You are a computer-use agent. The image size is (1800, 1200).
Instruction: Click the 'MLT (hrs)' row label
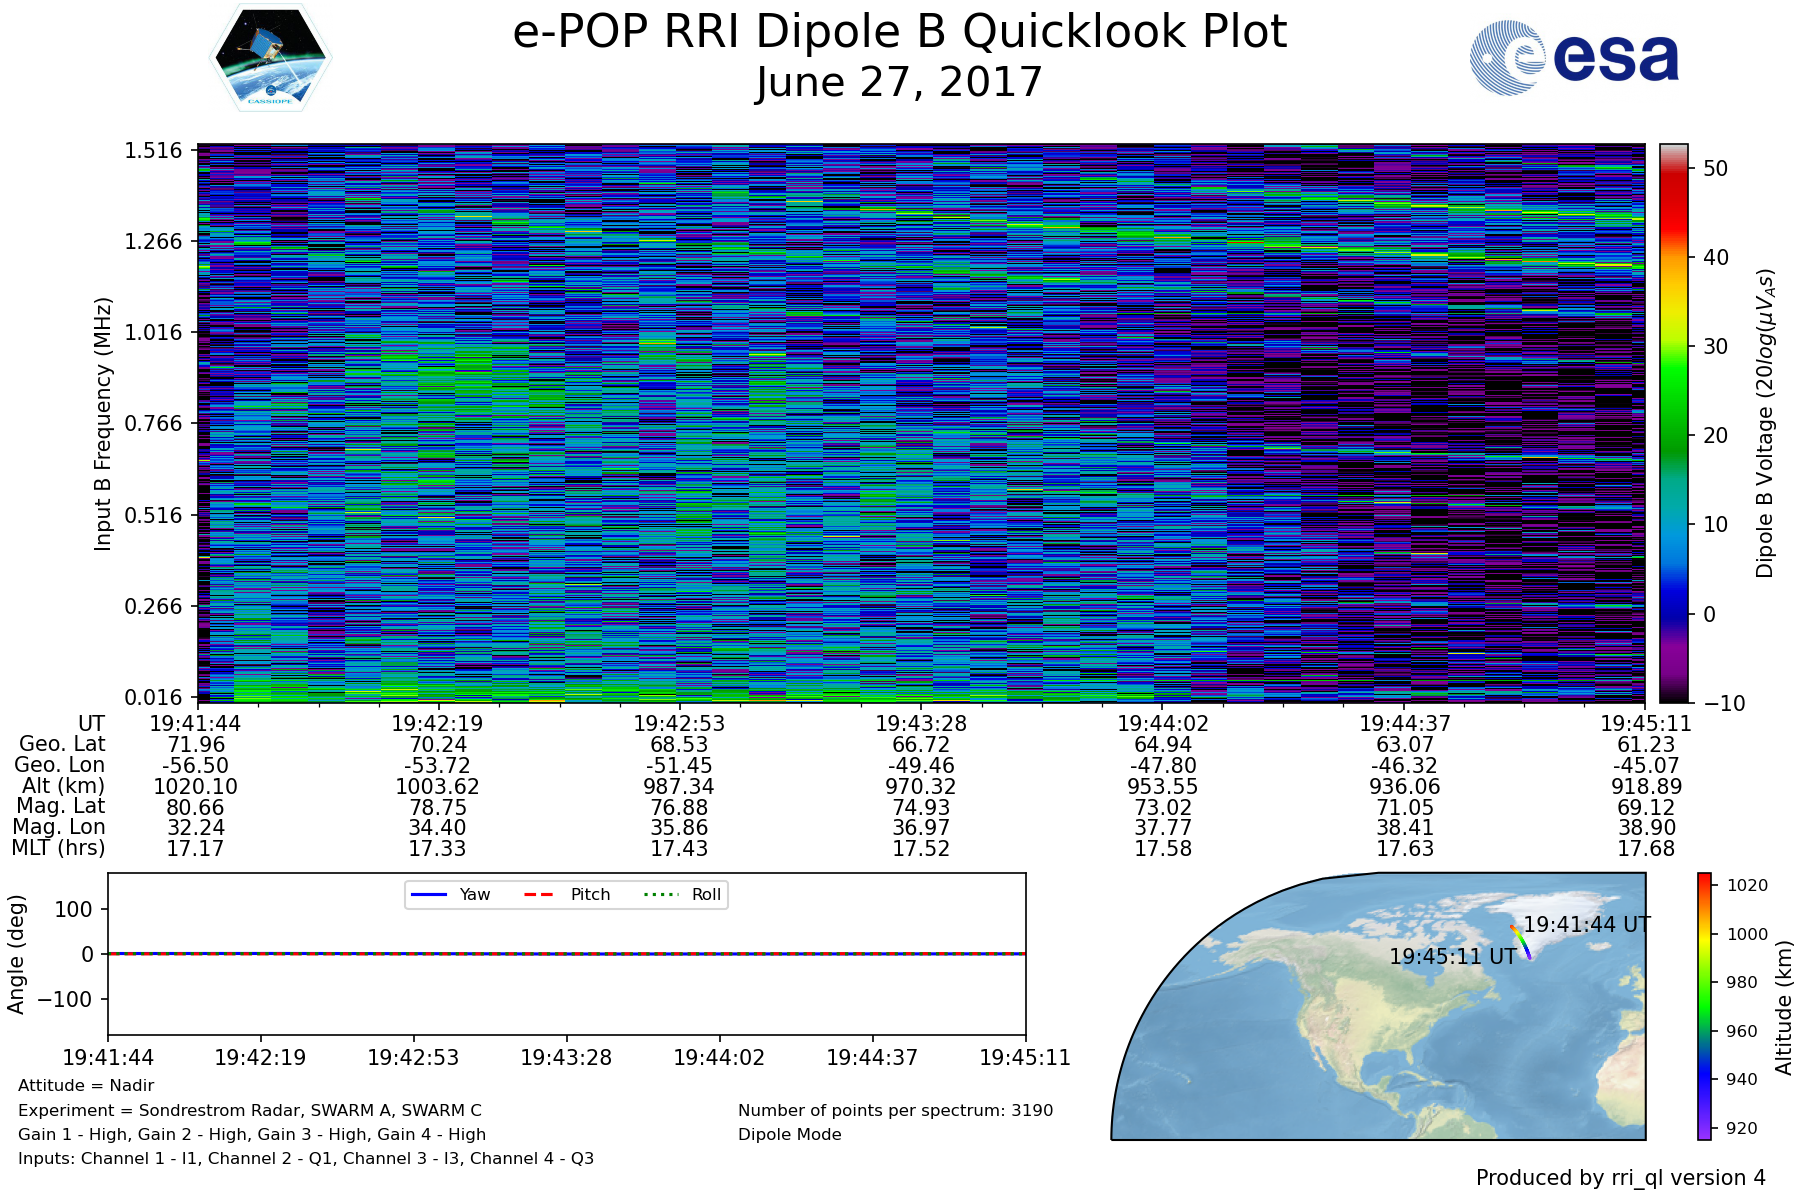coord(58,848)
